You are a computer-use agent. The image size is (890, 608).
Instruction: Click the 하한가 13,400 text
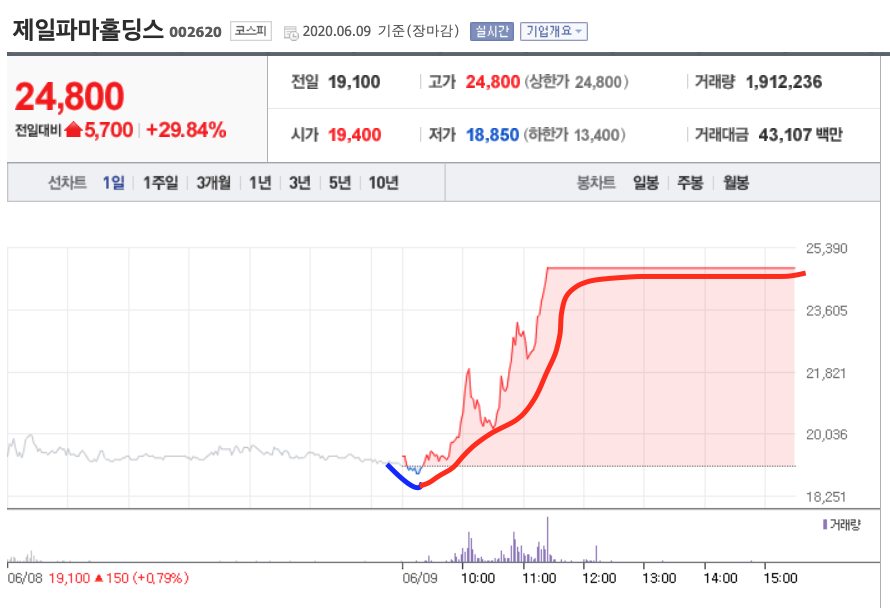pyautogui.click(x=574, y=135)
